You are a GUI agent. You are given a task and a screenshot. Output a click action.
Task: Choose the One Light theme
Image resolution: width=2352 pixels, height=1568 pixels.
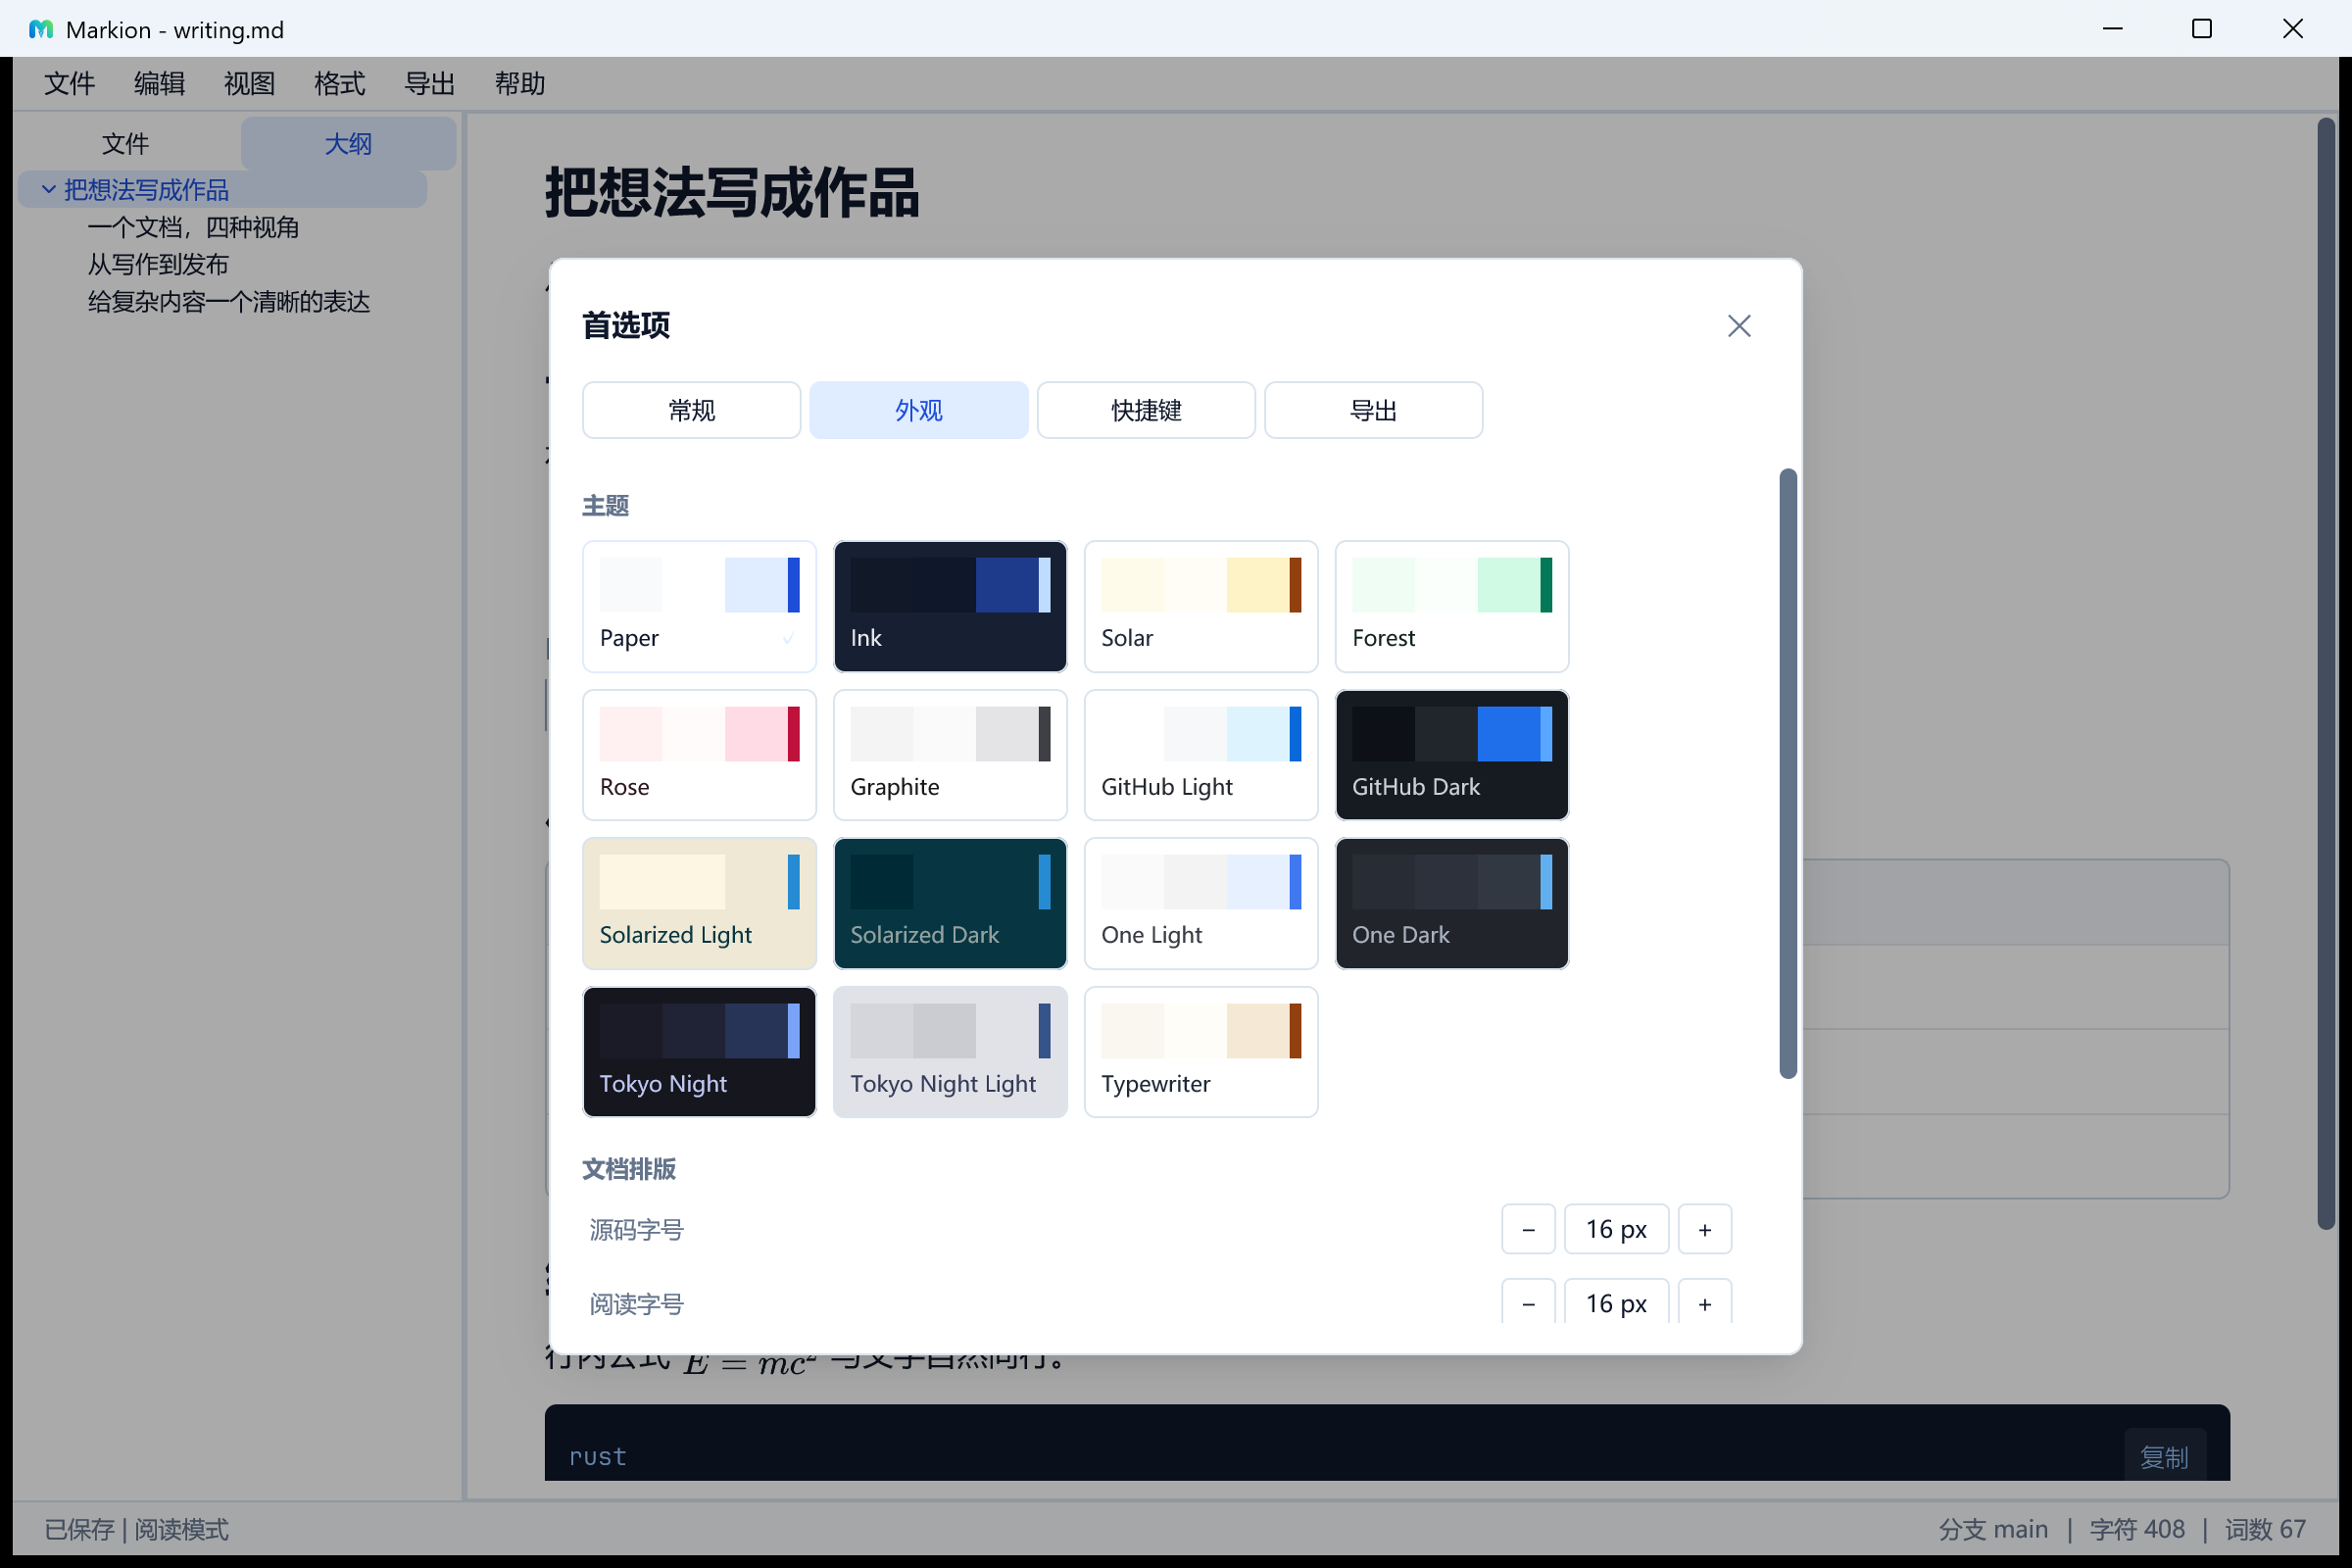1201,903
